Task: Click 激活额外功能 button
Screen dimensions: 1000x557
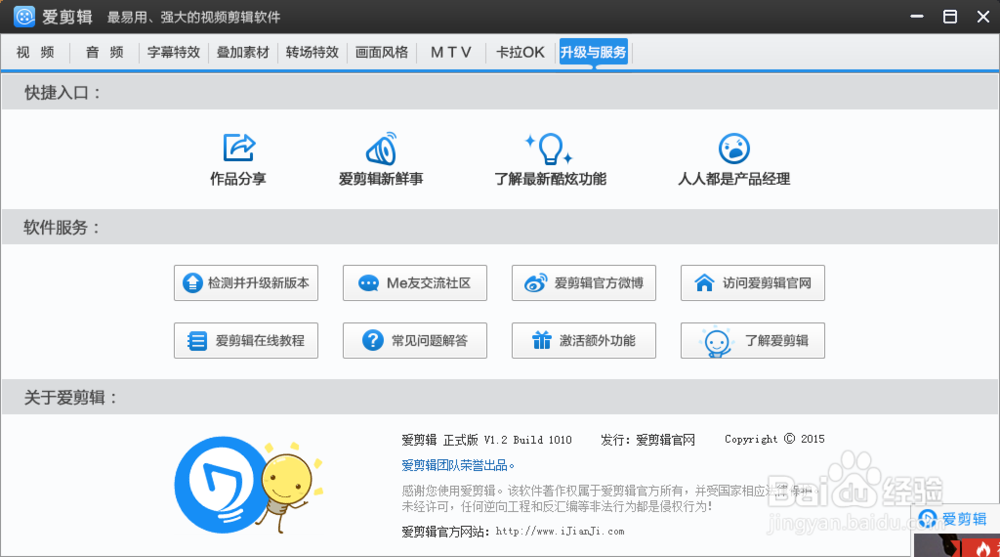Action: pos(584,341)
